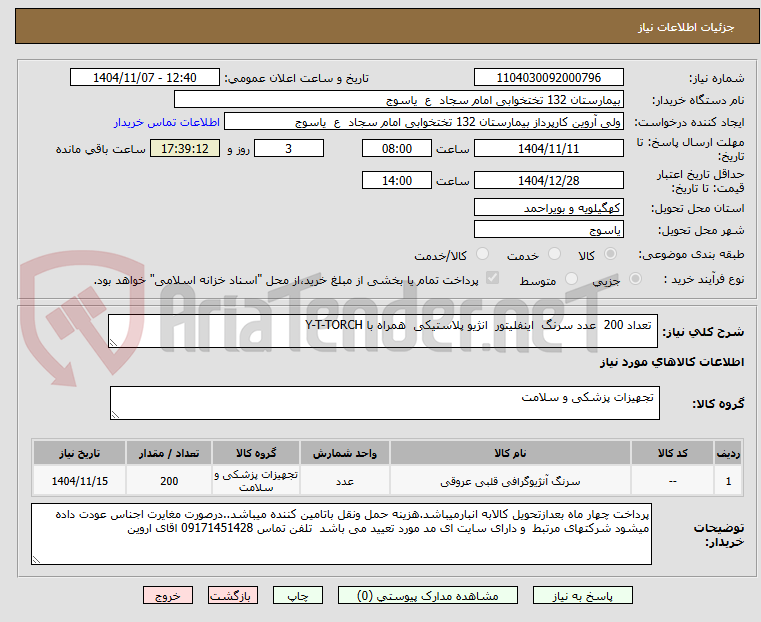Click the remaining days field showing 3
The height and width of the screenshot is (622, 761).
coord(289,148)
